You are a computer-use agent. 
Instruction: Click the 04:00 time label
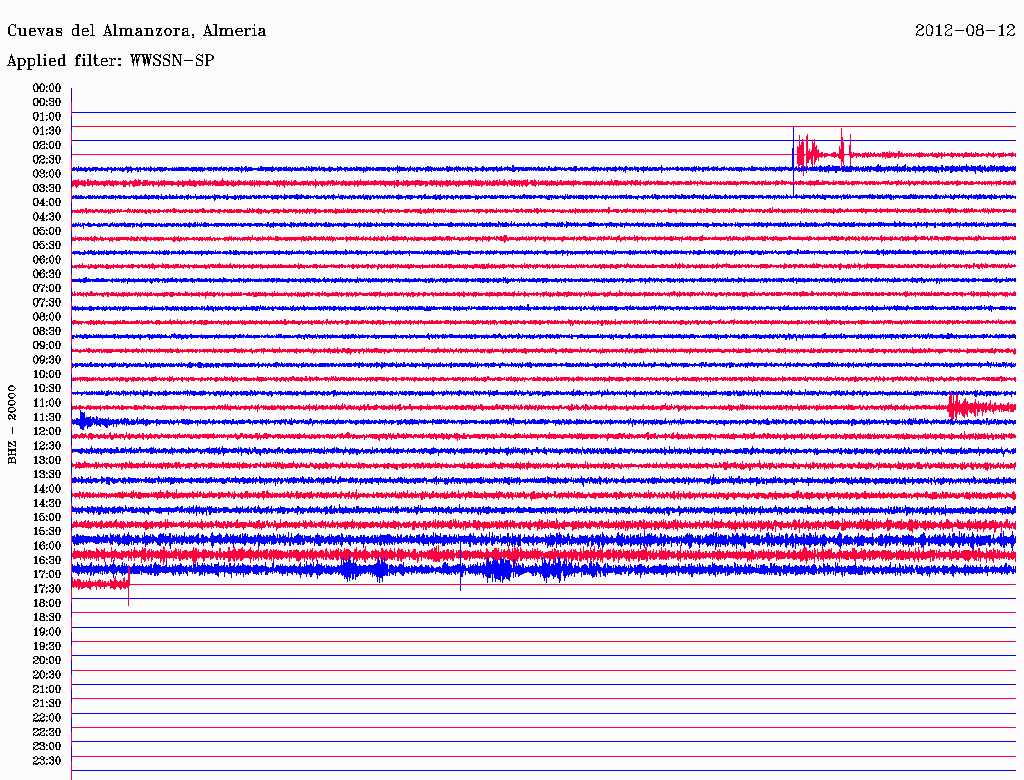47,203
